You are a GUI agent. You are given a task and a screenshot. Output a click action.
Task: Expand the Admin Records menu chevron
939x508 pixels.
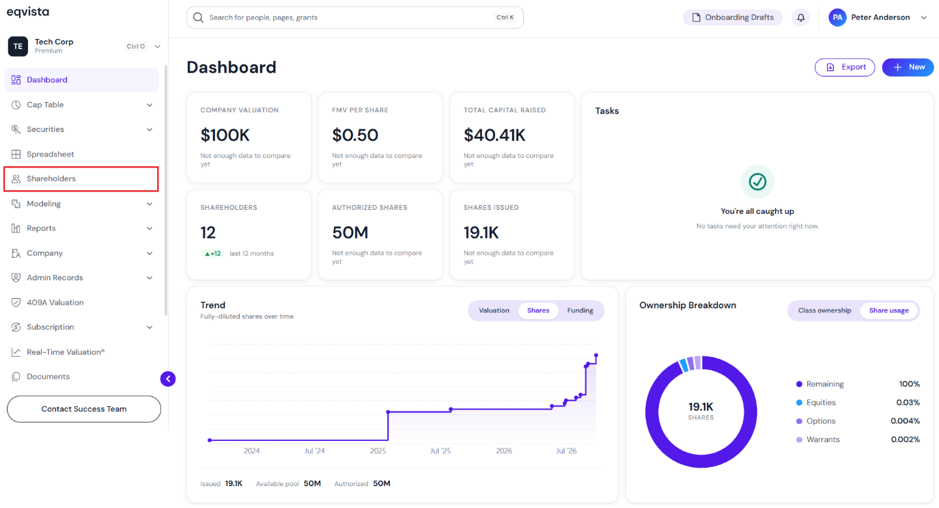[149, 277]
